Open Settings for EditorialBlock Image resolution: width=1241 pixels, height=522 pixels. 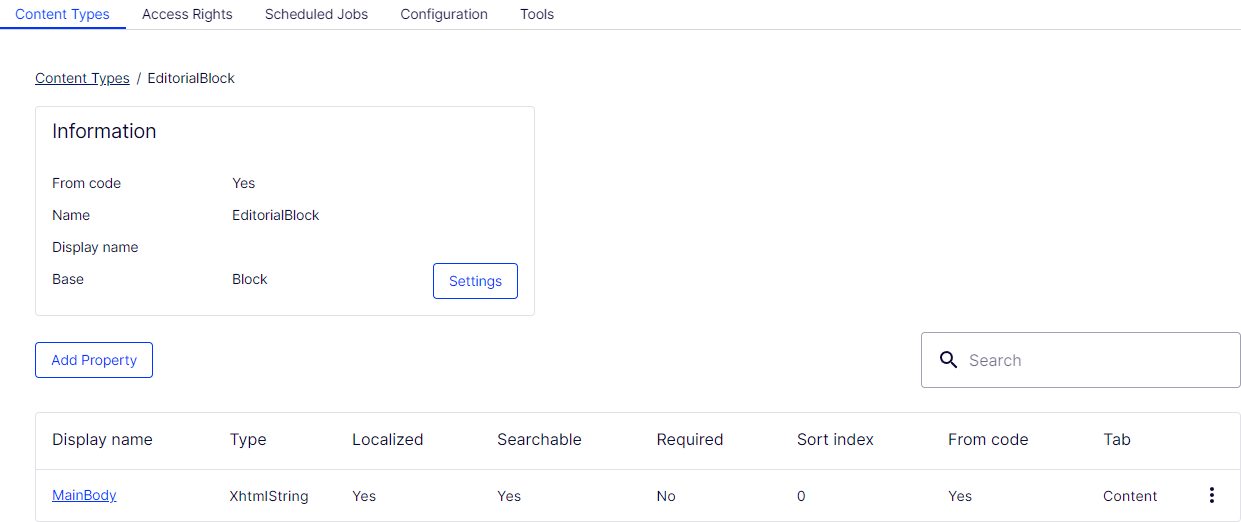(475, 281)
